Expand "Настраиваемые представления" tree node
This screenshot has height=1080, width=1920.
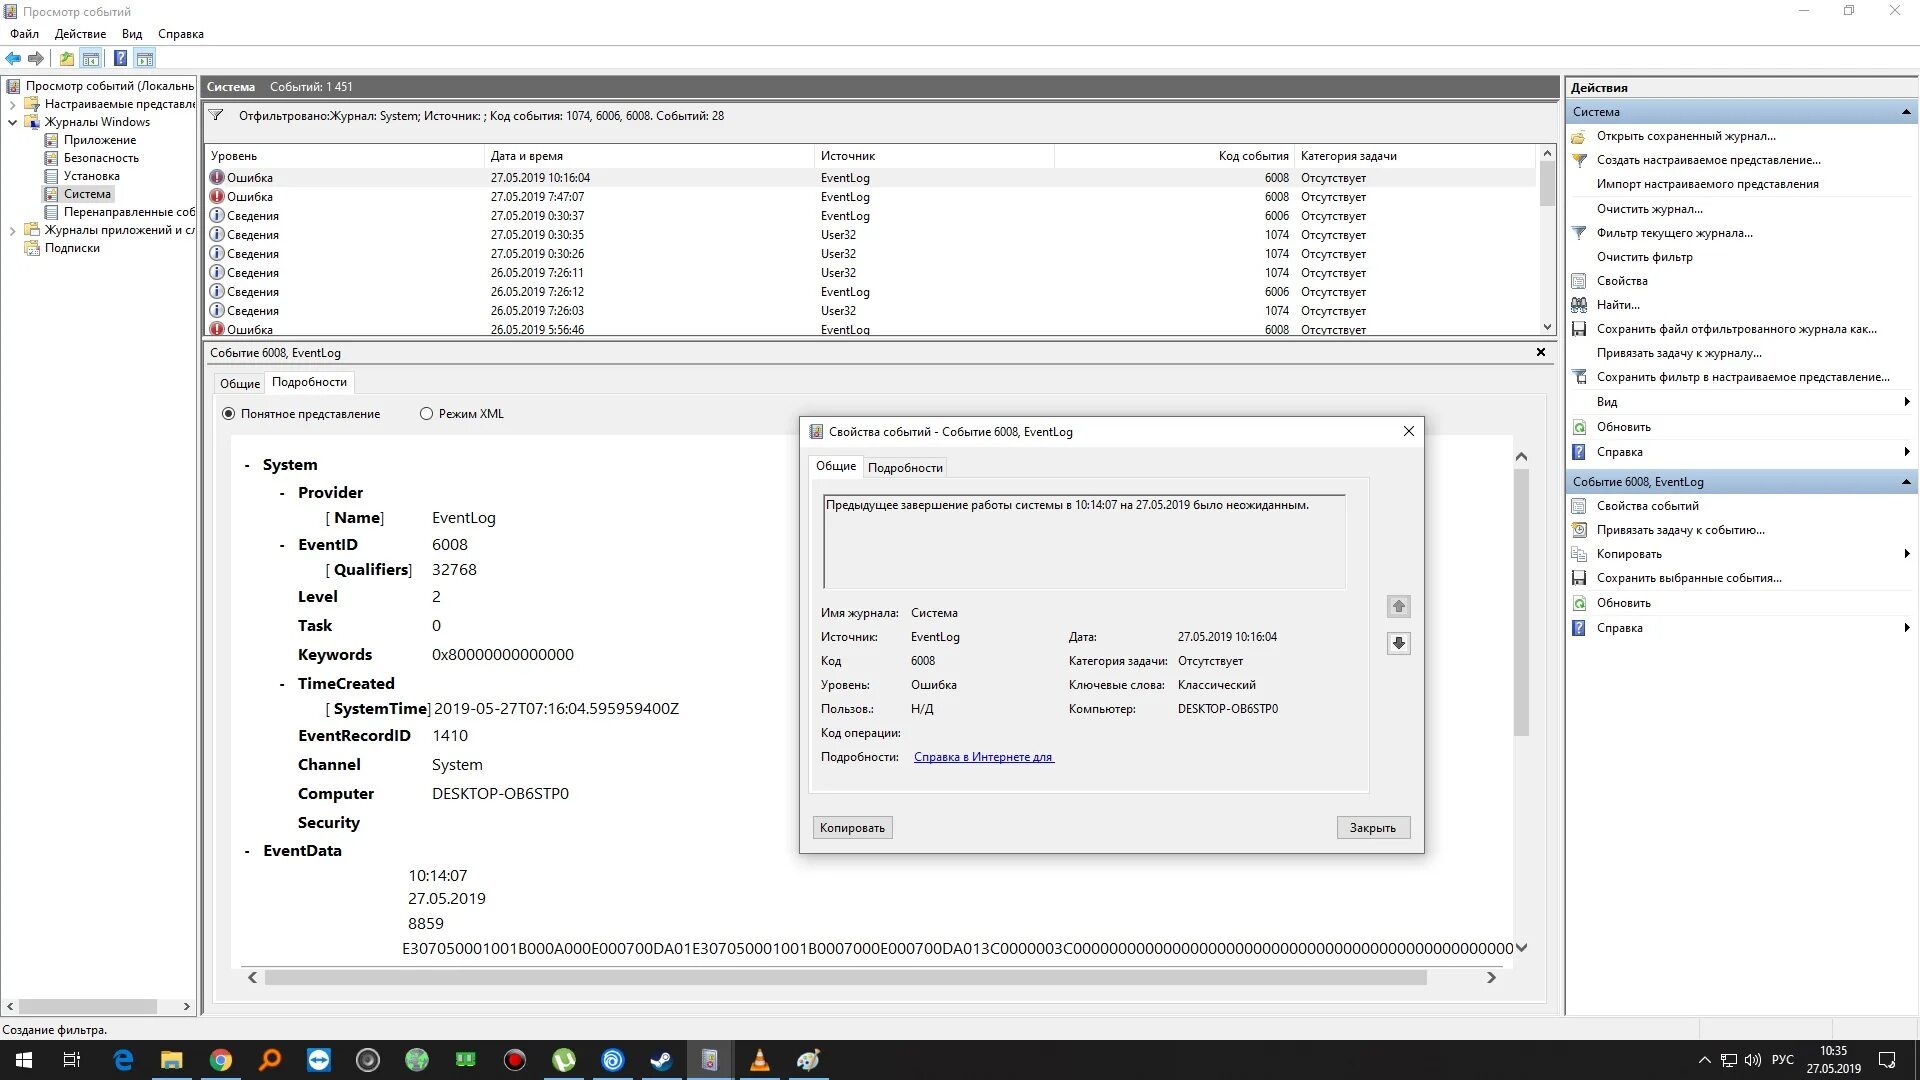point(12,104)
